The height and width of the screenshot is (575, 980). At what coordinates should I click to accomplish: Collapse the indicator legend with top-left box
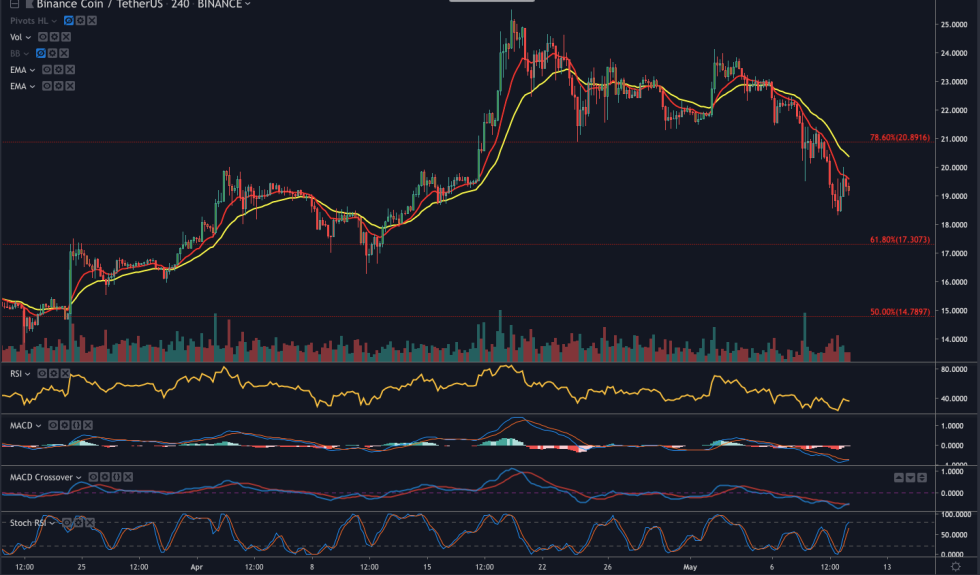14,4
